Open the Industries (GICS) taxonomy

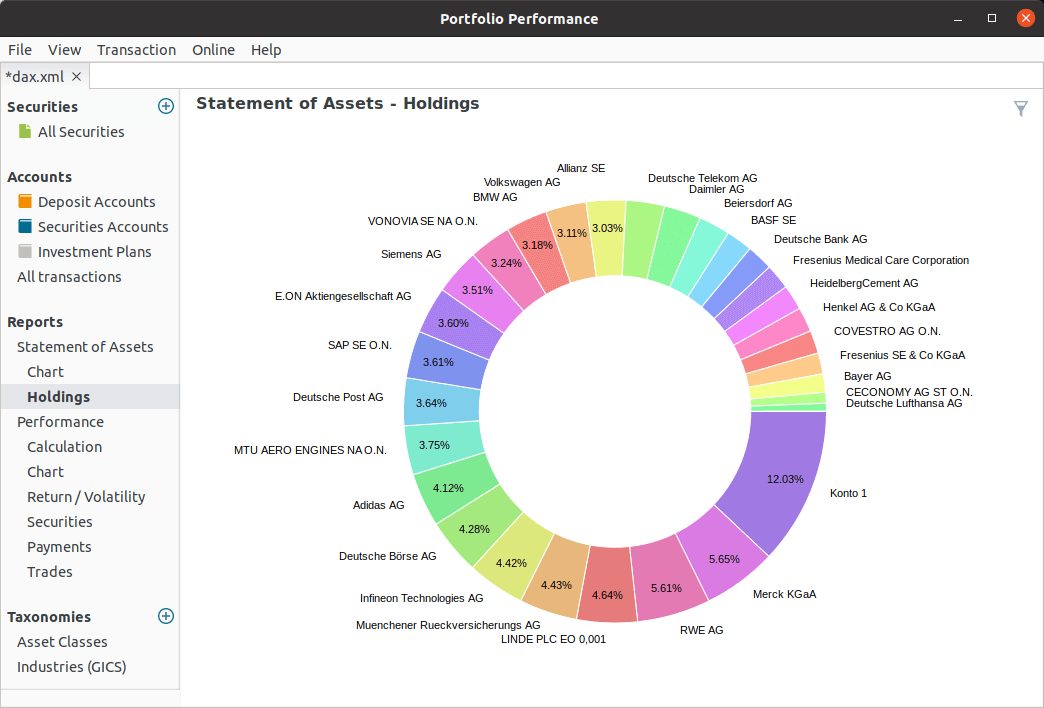(x=72, y=666)
